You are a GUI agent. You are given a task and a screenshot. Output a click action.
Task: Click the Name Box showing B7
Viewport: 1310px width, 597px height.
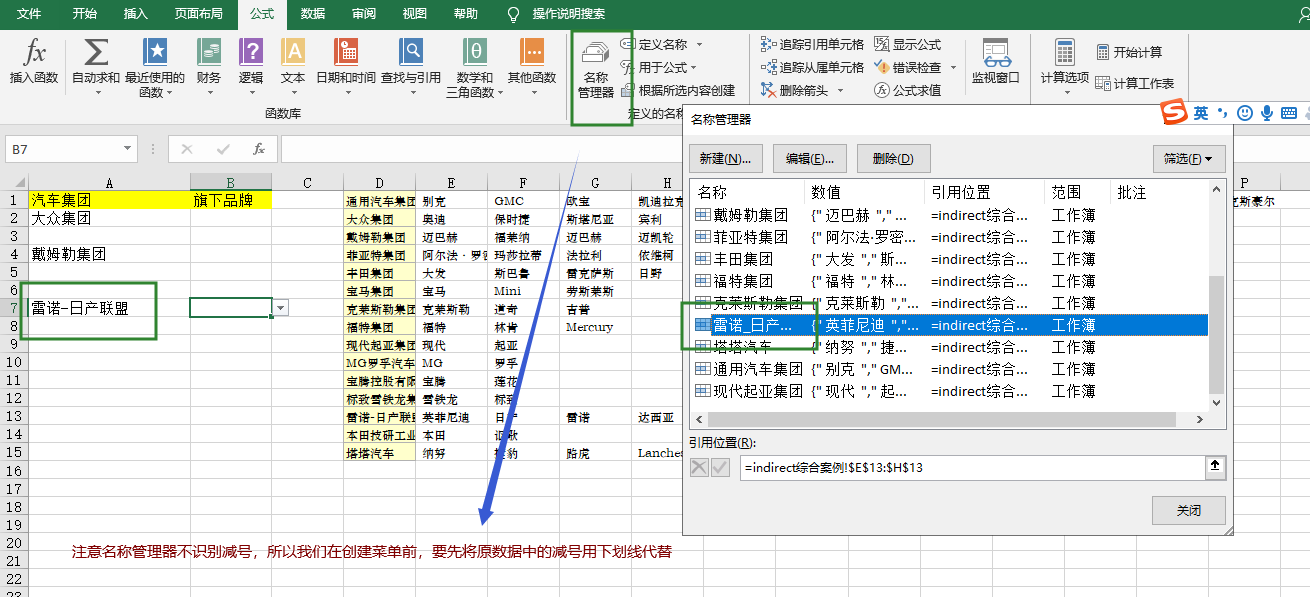[63, 149]
